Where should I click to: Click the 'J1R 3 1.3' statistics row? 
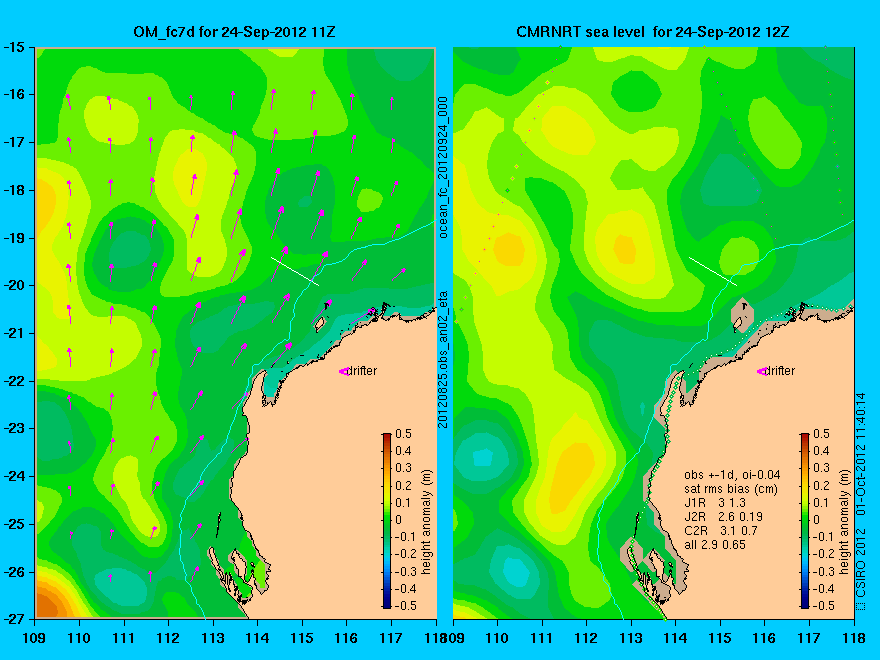715,503
